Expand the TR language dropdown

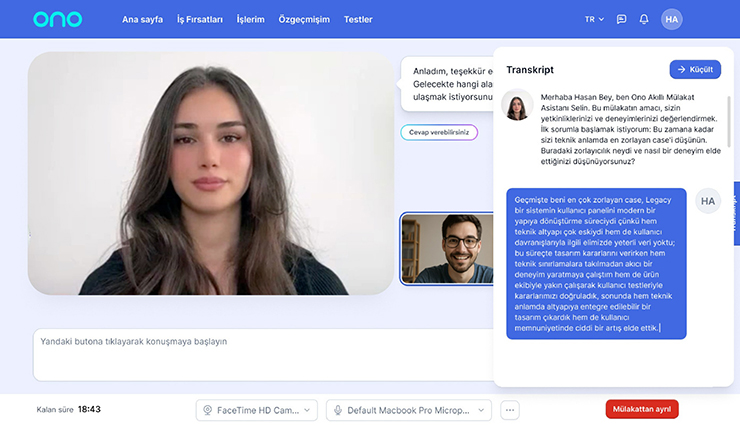click(595, 19)
